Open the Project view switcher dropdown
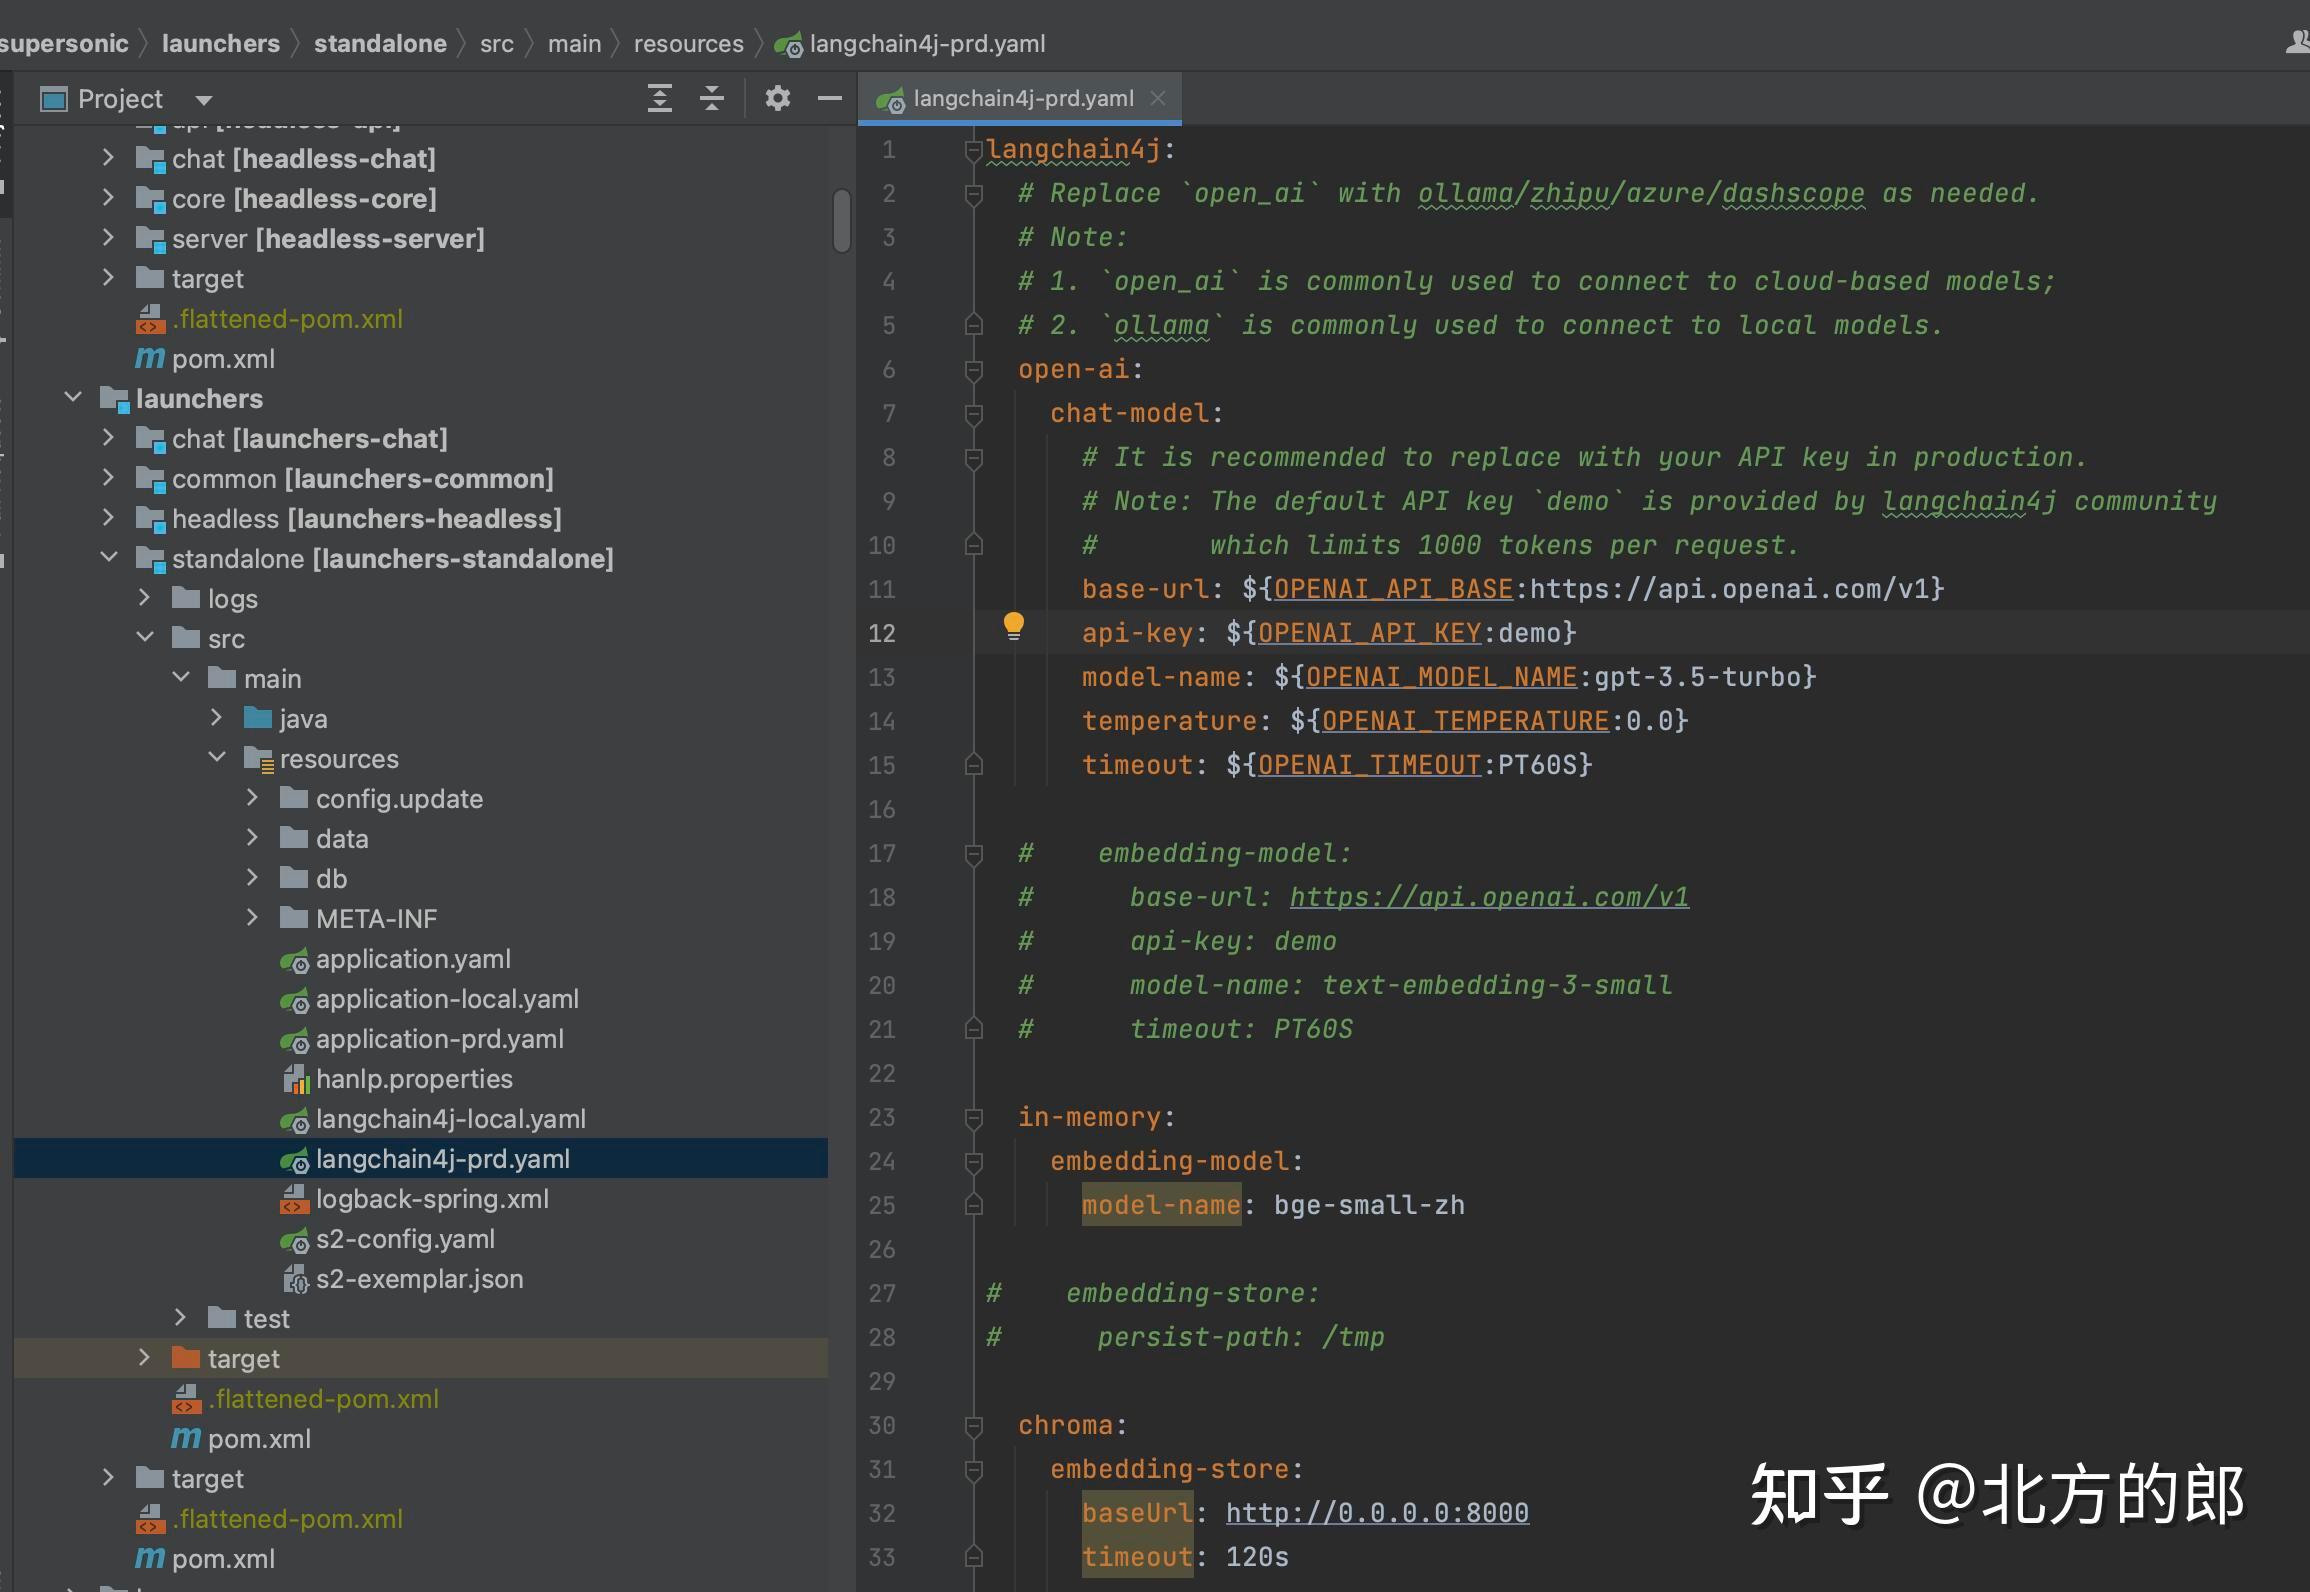The image size is (2310, 1592). coord(203,98)
